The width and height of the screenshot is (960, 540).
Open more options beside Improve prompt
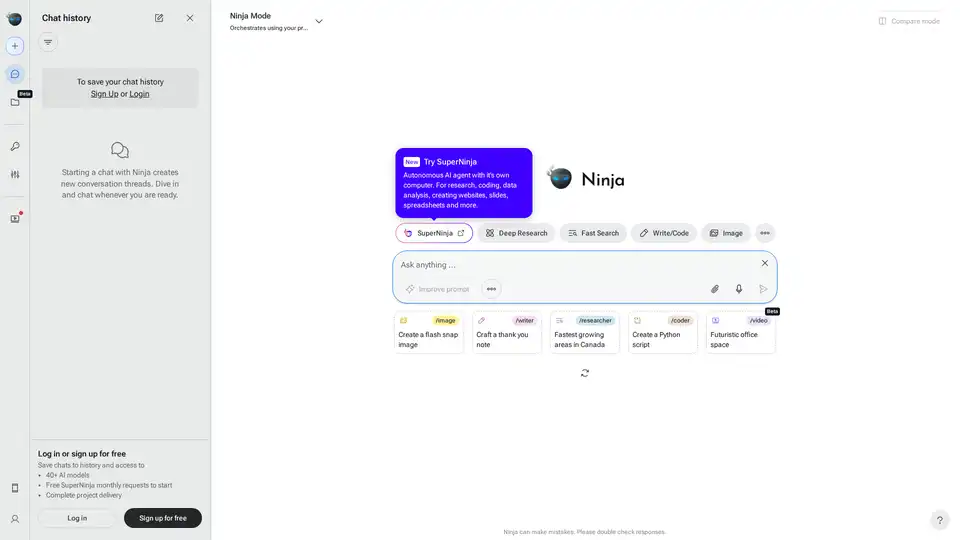point(491,289)
